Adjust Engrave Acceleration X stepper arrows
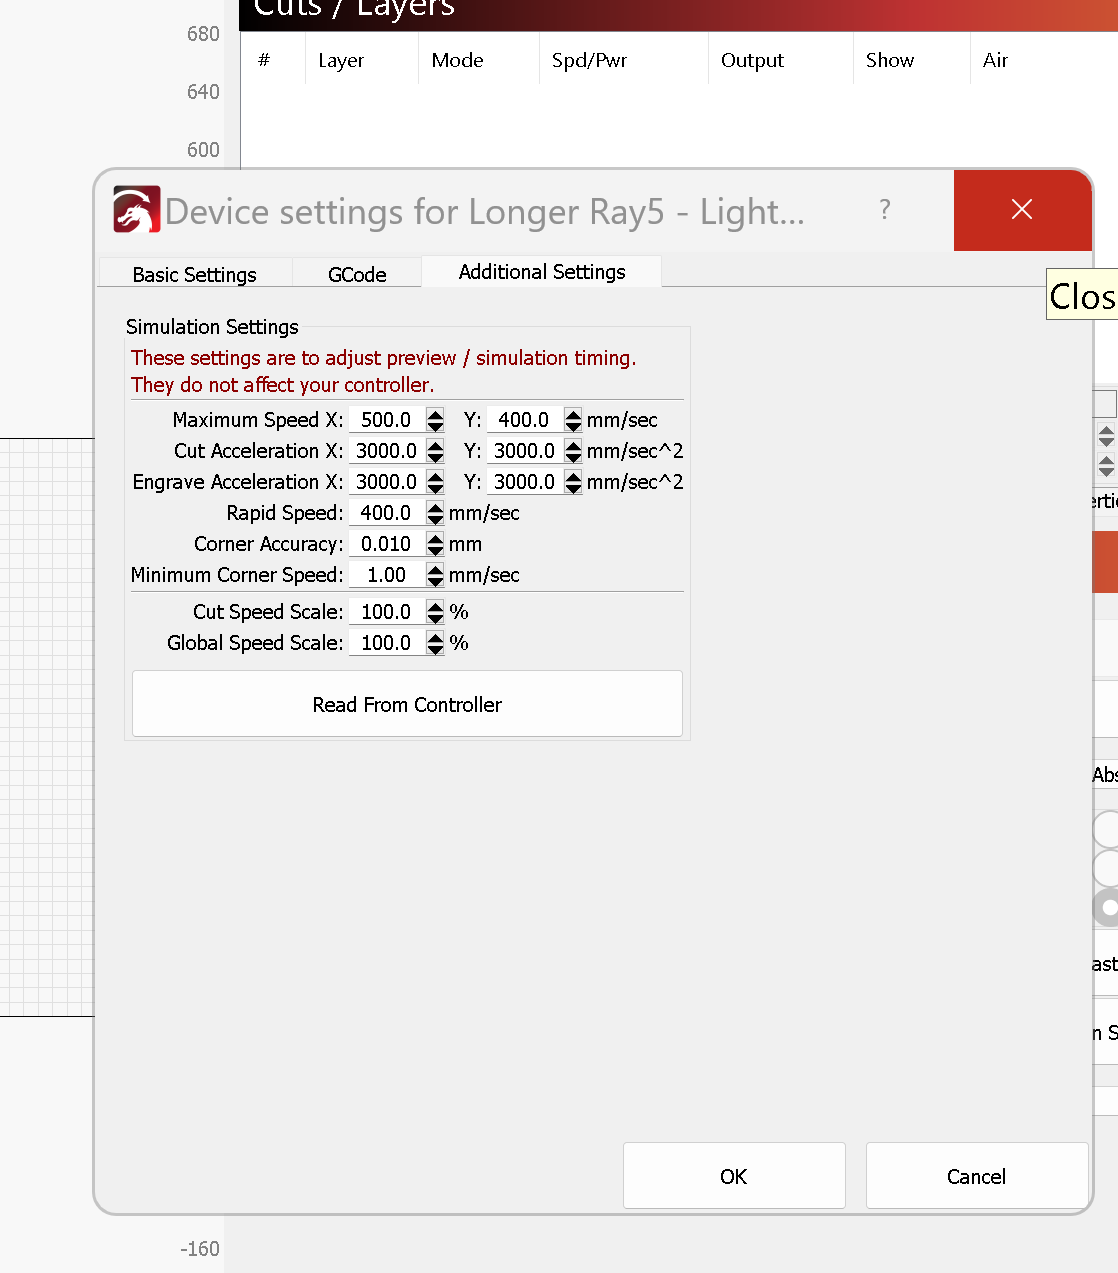Screen dimensions: 1118x1273 click(435, 482)
